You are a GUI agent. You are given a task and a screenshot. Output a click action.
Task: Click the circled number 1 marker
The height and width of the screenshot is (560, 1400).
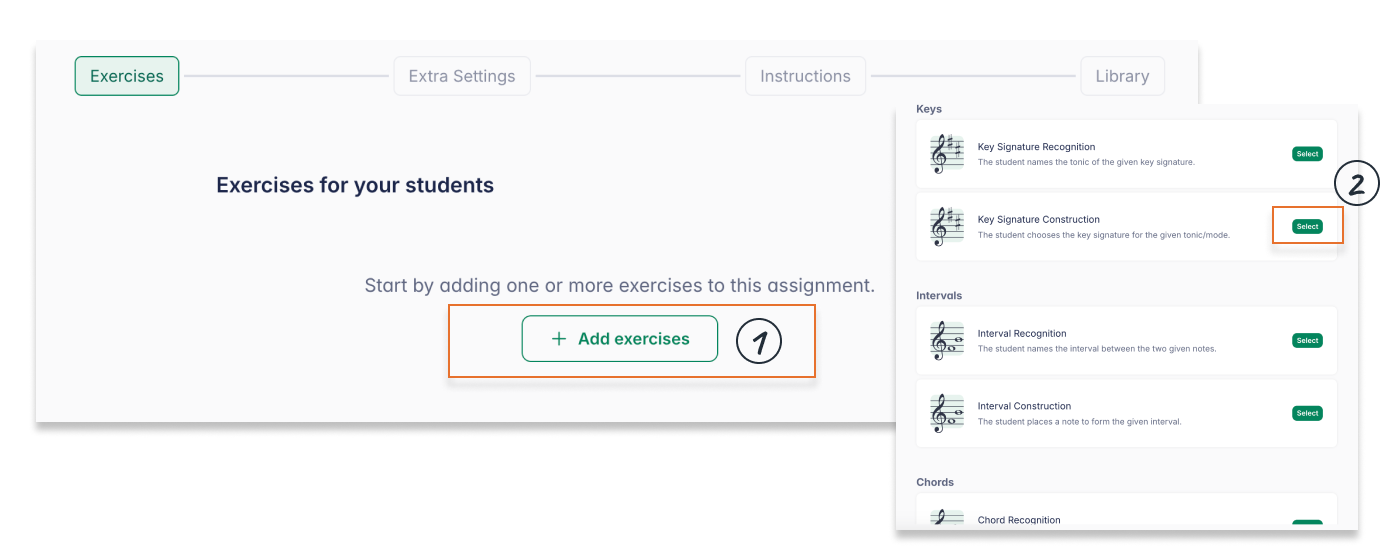click(759, 342)
